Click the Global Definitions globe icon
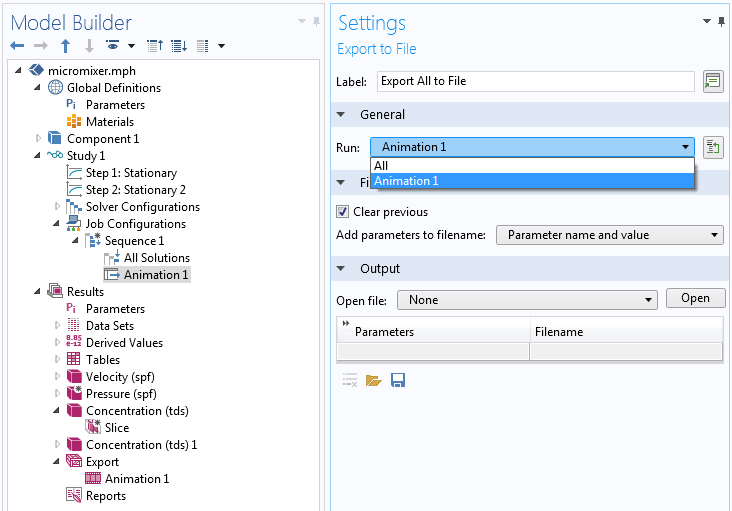732x511 pixels. pos(55,87)
